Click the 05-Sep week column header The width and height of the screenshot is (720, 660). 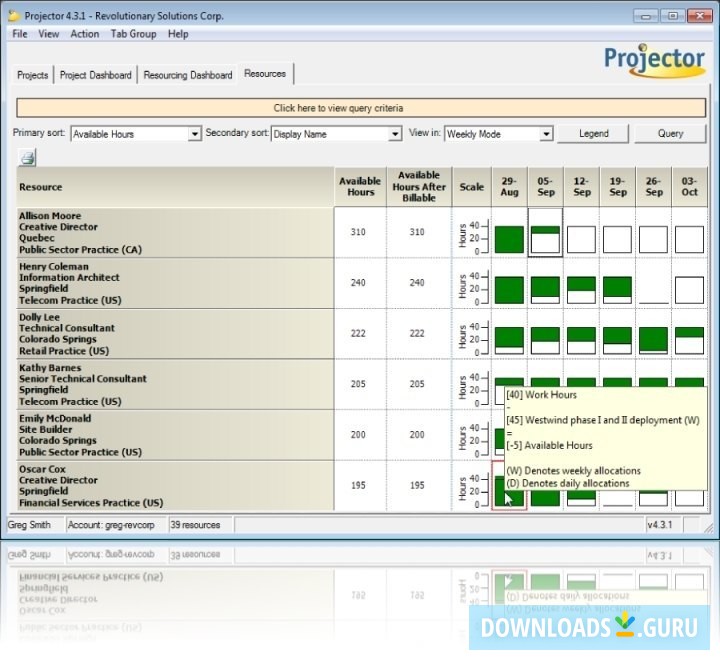coord(545,186)
